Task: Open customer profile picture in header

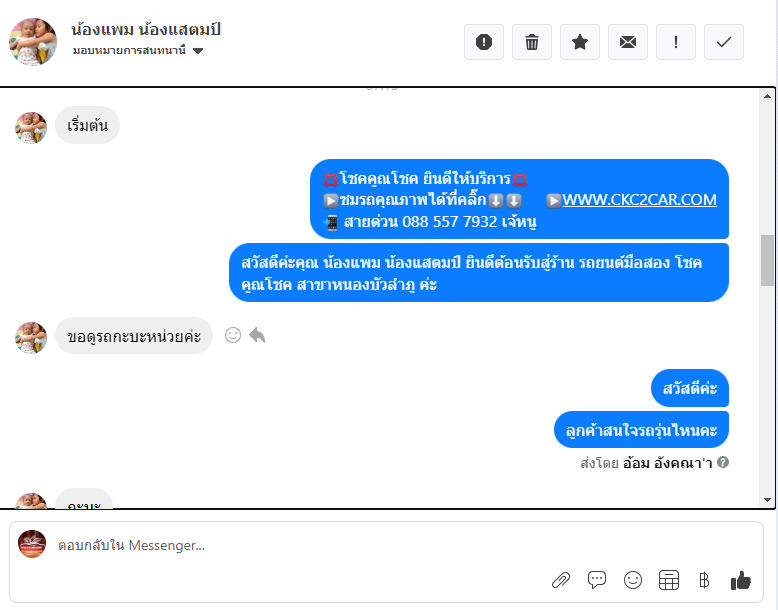Action: (x=33, y=42)
